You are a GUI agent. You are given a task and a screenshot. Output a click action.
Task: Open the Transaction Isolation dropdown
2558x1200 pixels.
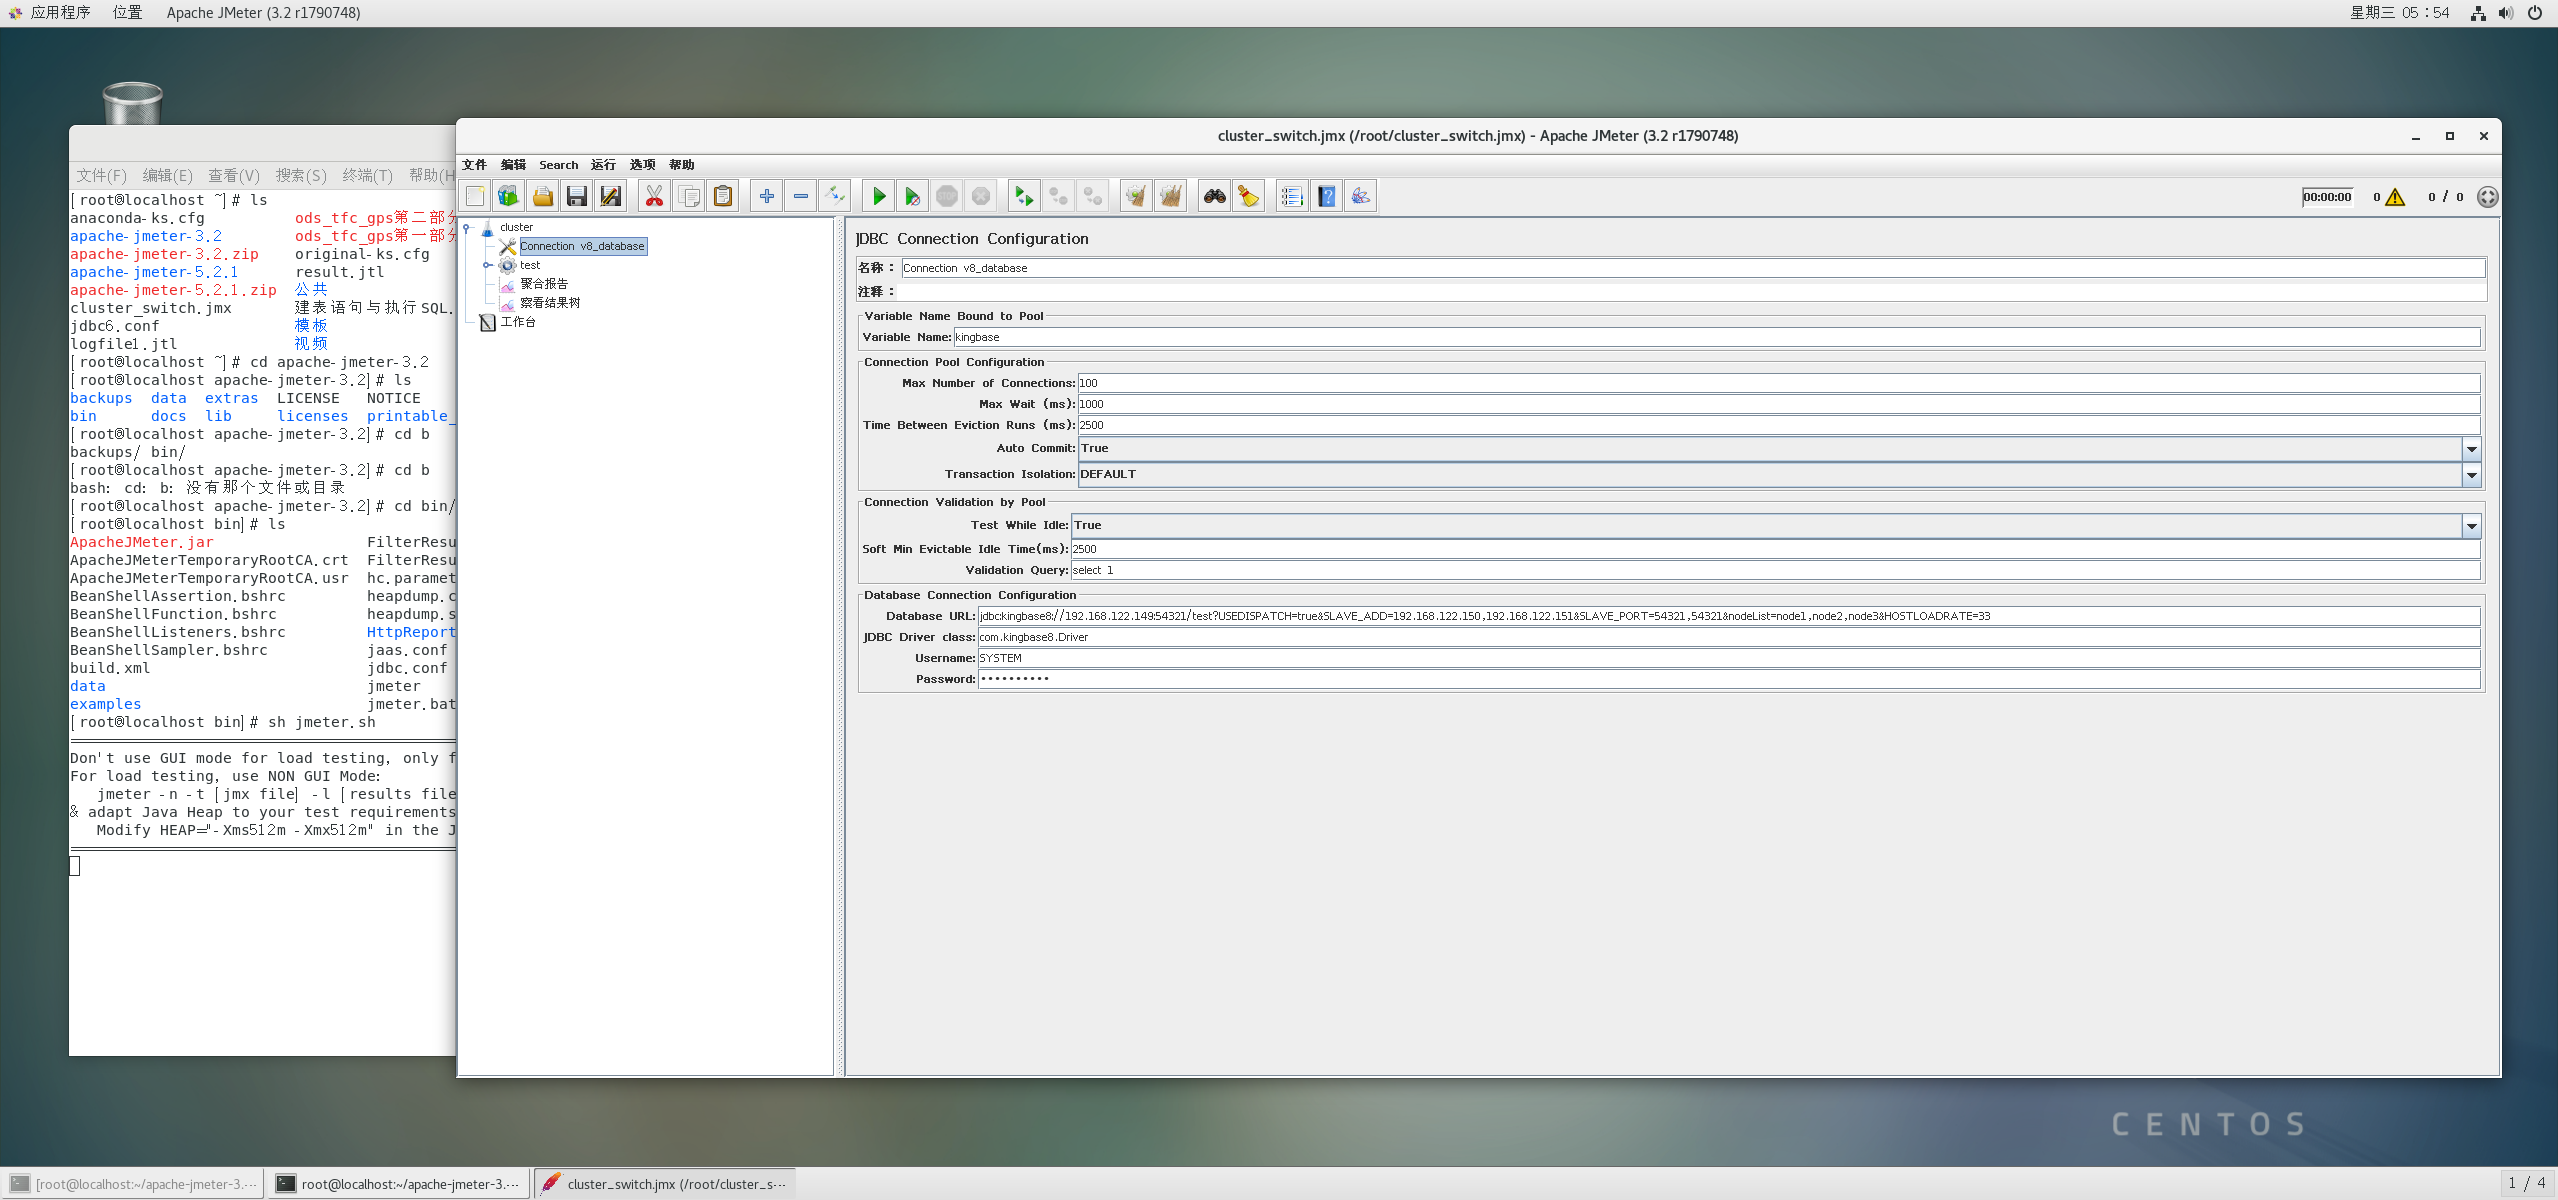pos(2471,475)
